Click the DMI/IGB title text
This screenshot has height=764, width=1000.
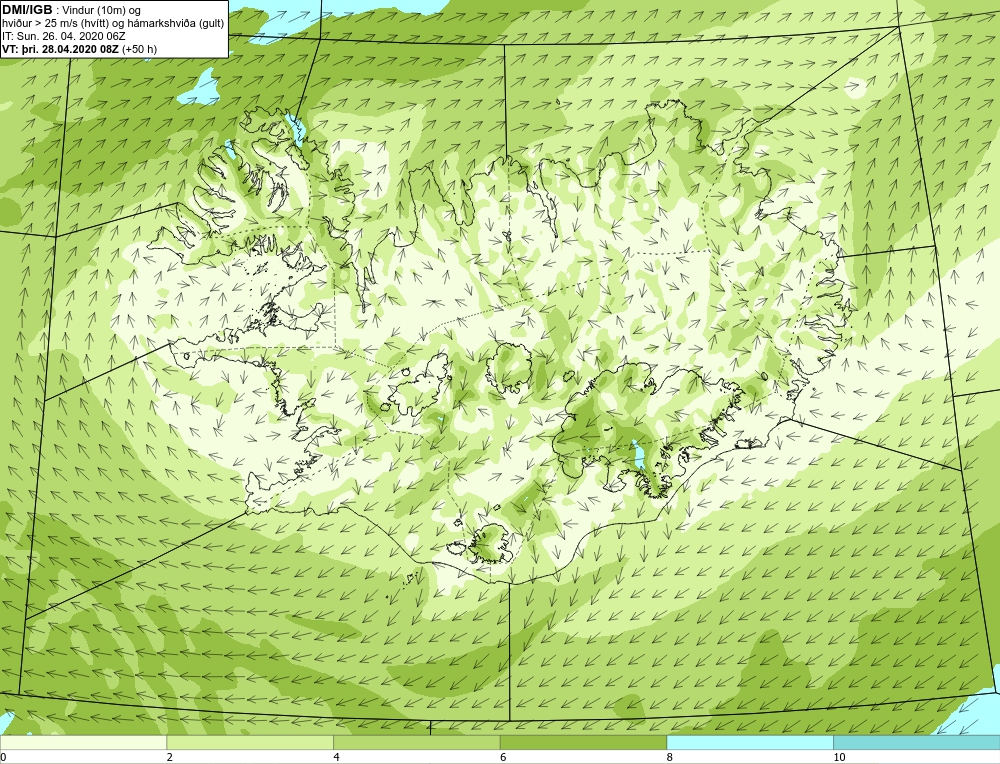[27, 10]
